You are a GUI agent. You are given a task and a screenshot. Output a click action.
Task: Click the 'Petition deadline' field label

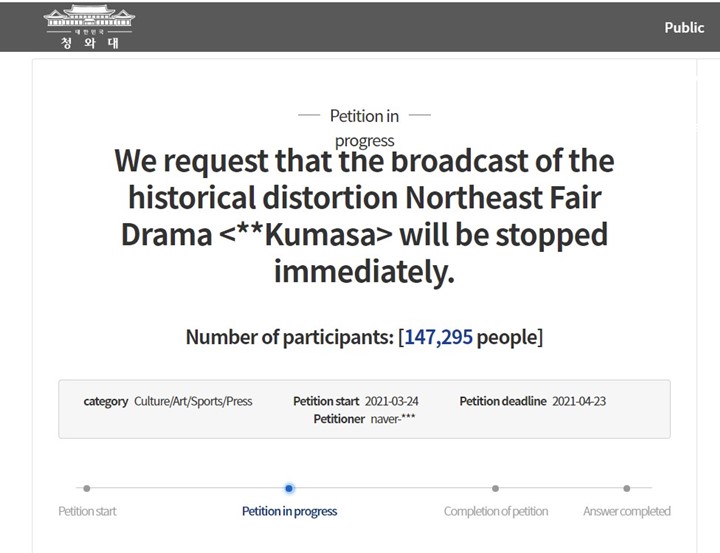pos(502,401)
